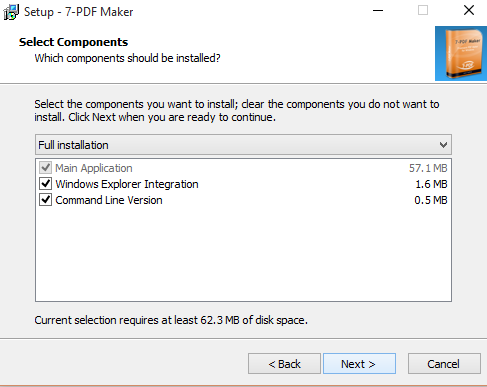Click the 1.6 MB size of Explorer Integration
The height and width of the screenshot is (387, 487).
coord(431,184)
